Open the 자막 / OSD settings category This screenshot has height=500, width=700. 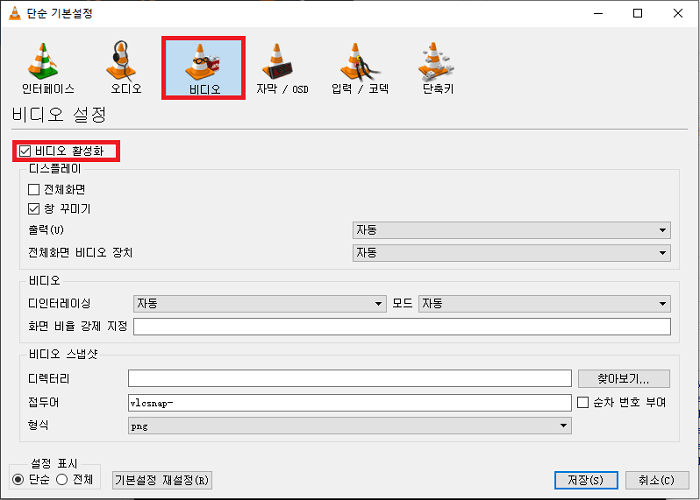click(282, 68)
